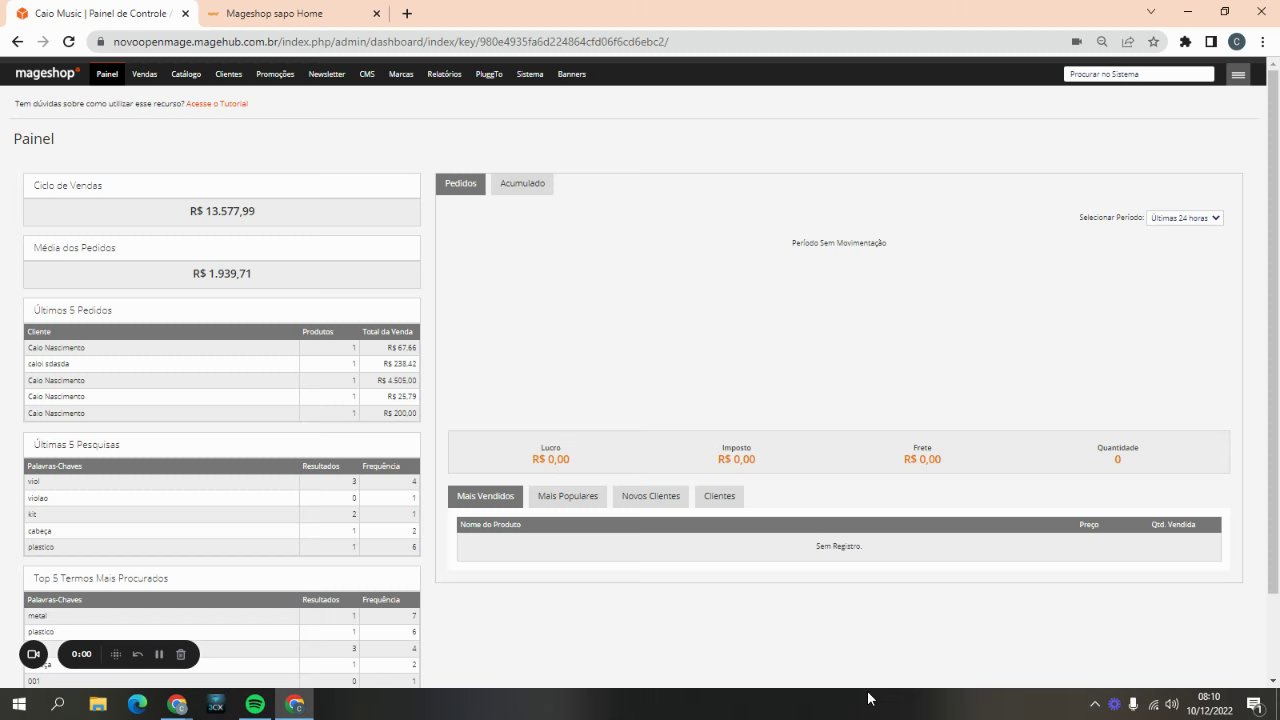Image resolution: width=1280 pixels, height=720 pixels.
Task: Select the Painel menu item
Action: point(107,74)
